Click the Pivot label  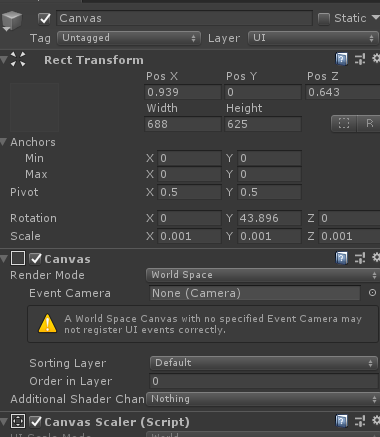pos(24,192)
